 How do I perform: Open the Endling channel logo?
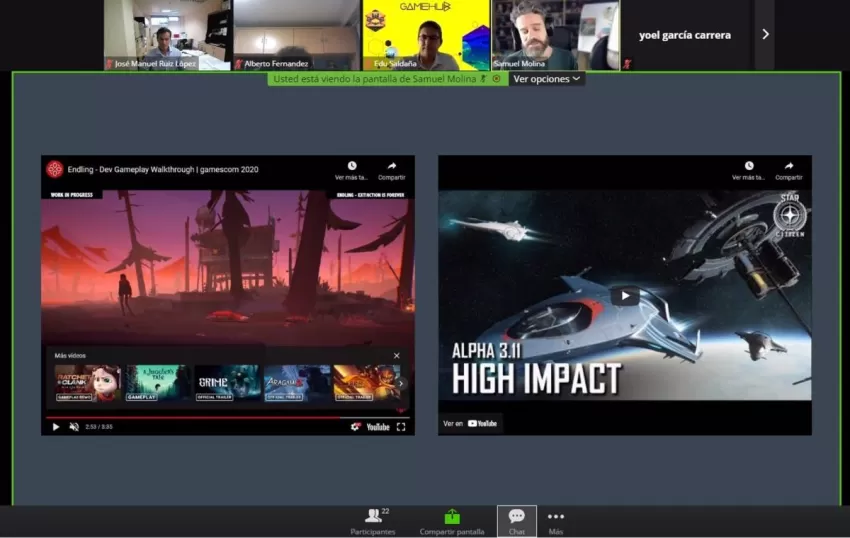coord(55,169)
